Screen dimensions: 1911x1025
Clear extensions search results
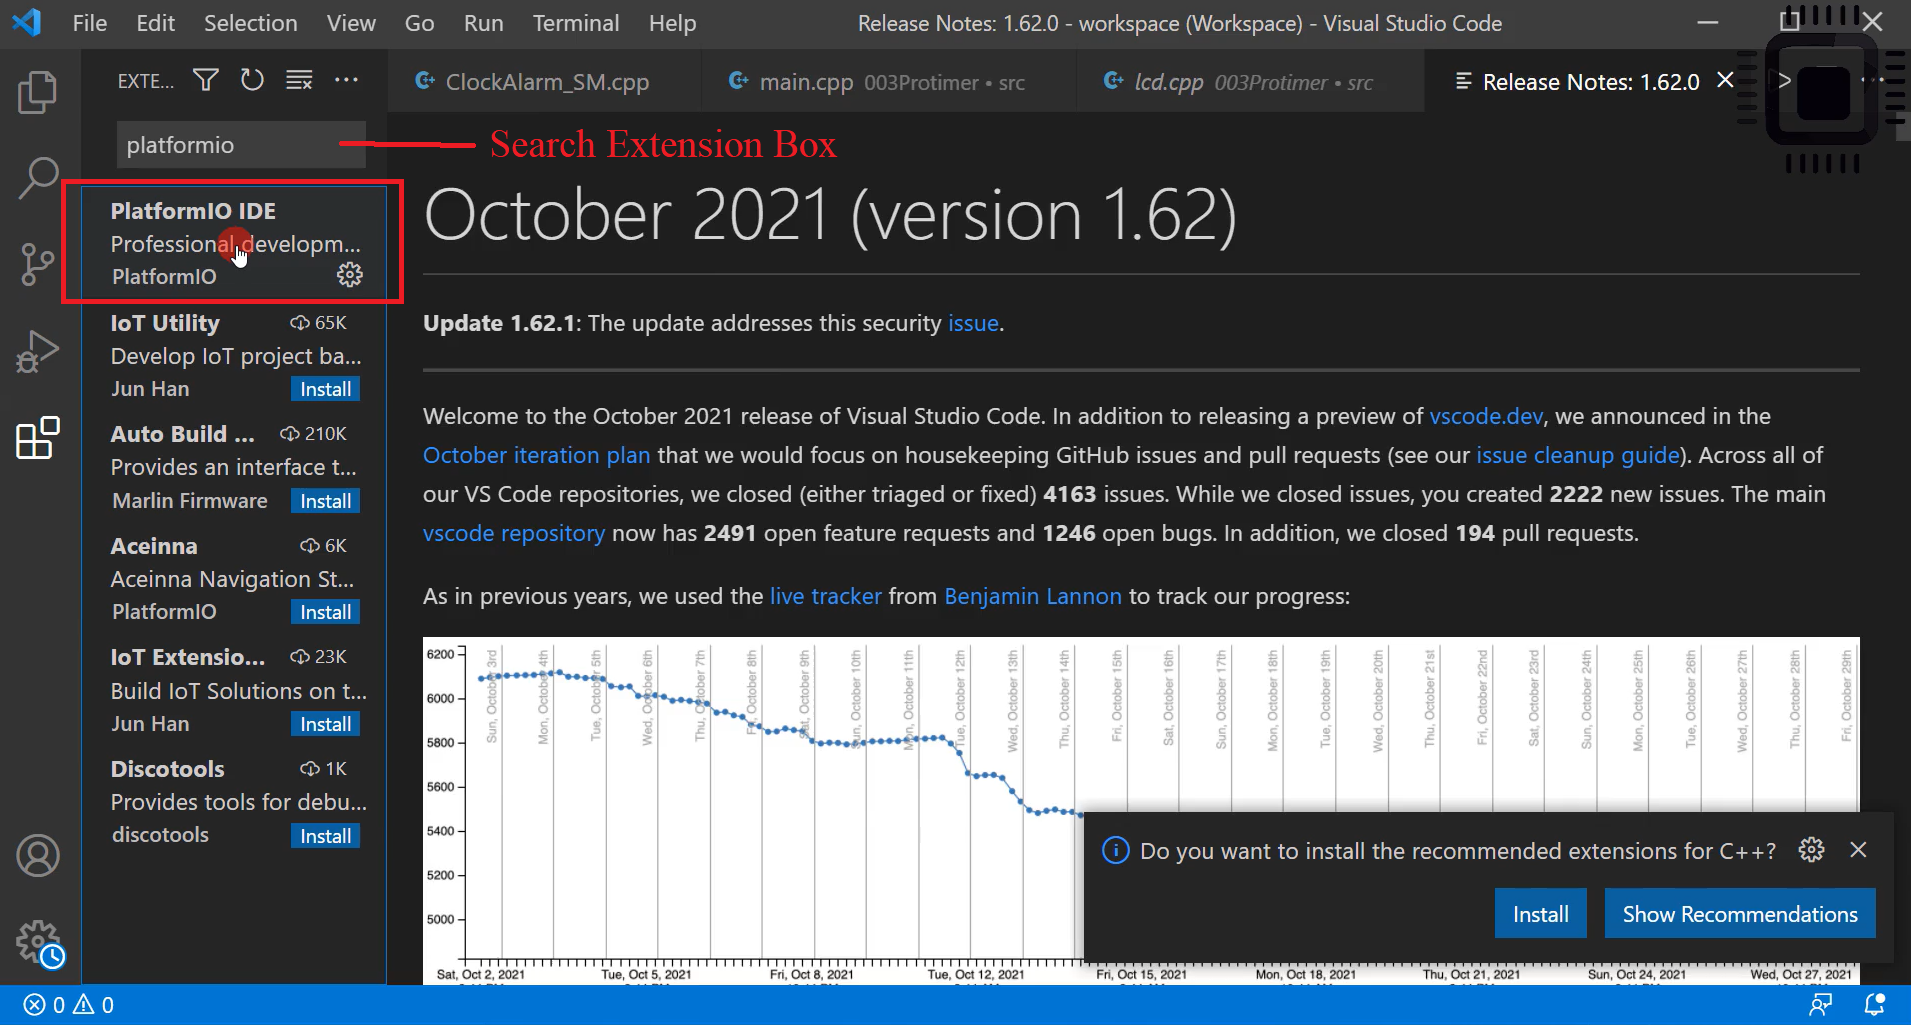(x=299, y=80)
